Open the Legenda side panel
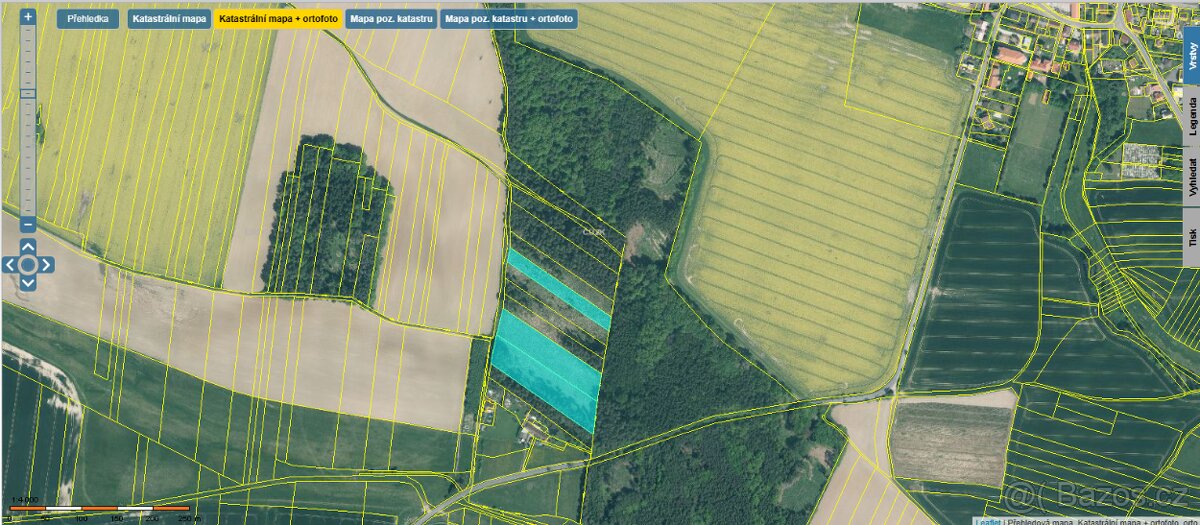 click(1192, 116)
